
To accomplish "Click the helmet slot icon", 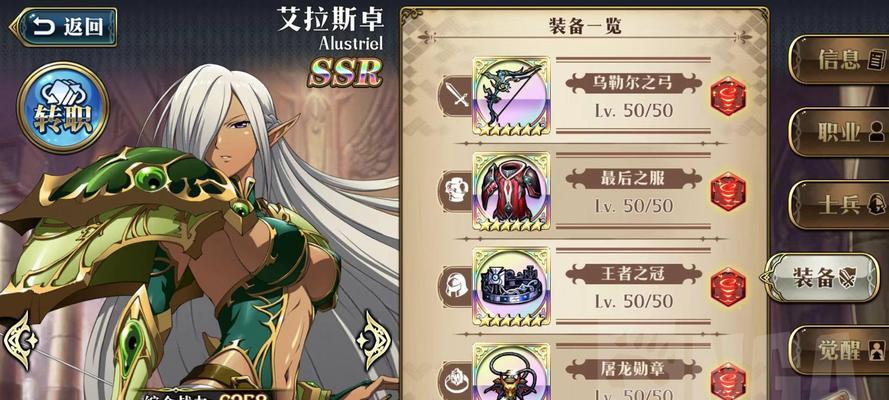I will click(456, 287).
